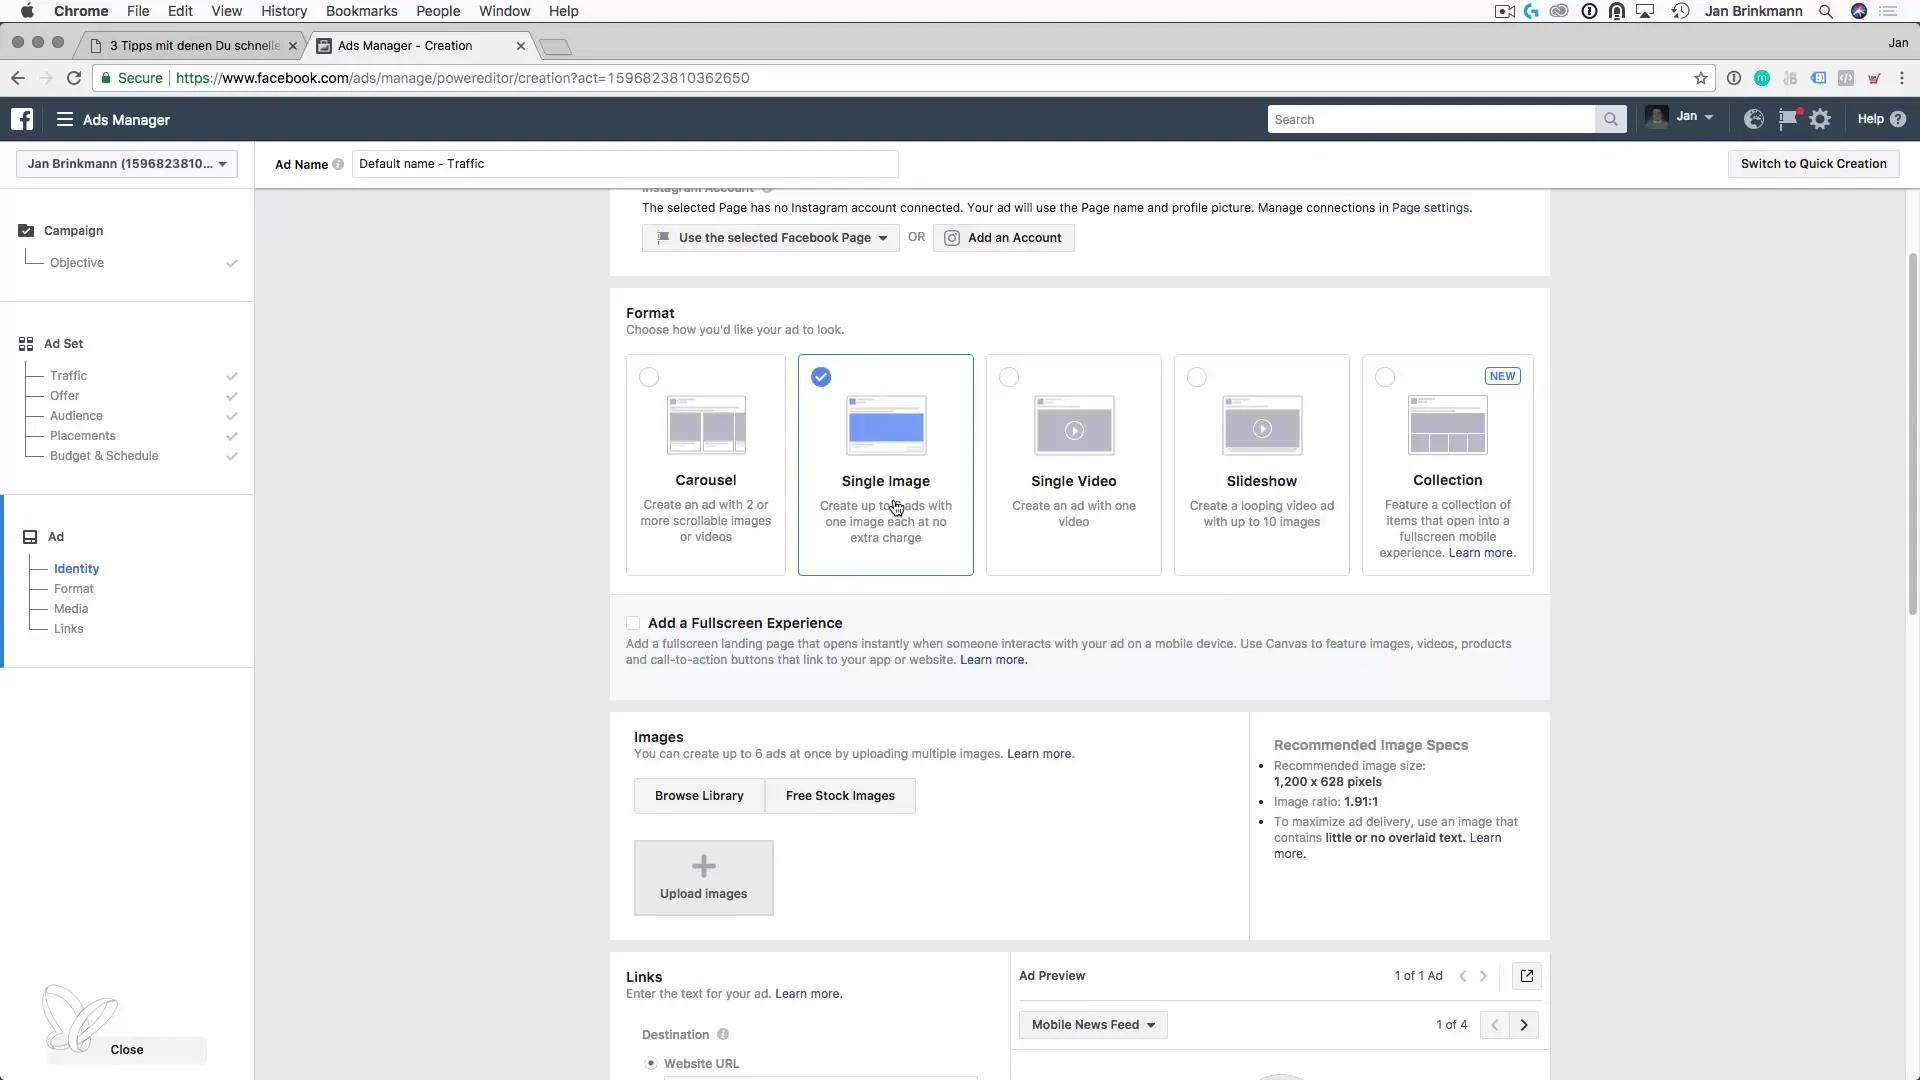Click the Slideshow format illustration

click(x=1262, y=426)
